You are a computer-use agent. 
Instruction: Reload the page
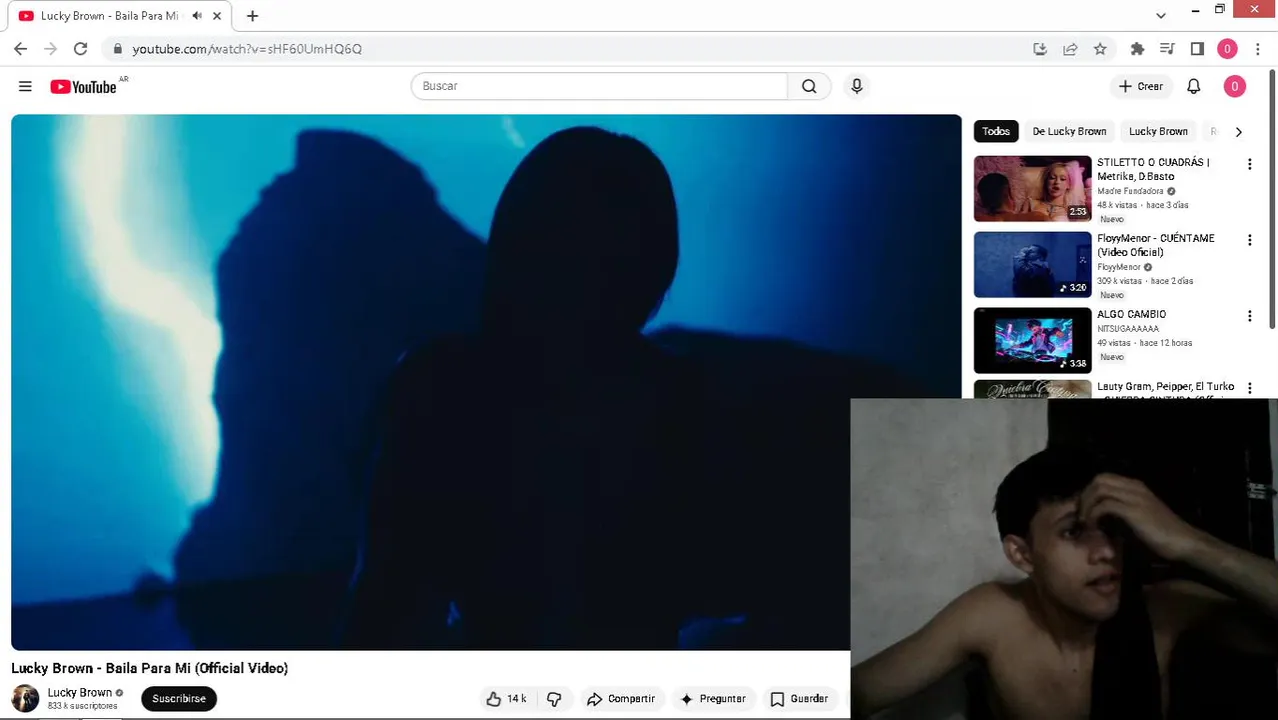pyautogui.click(x=80, y=48)
